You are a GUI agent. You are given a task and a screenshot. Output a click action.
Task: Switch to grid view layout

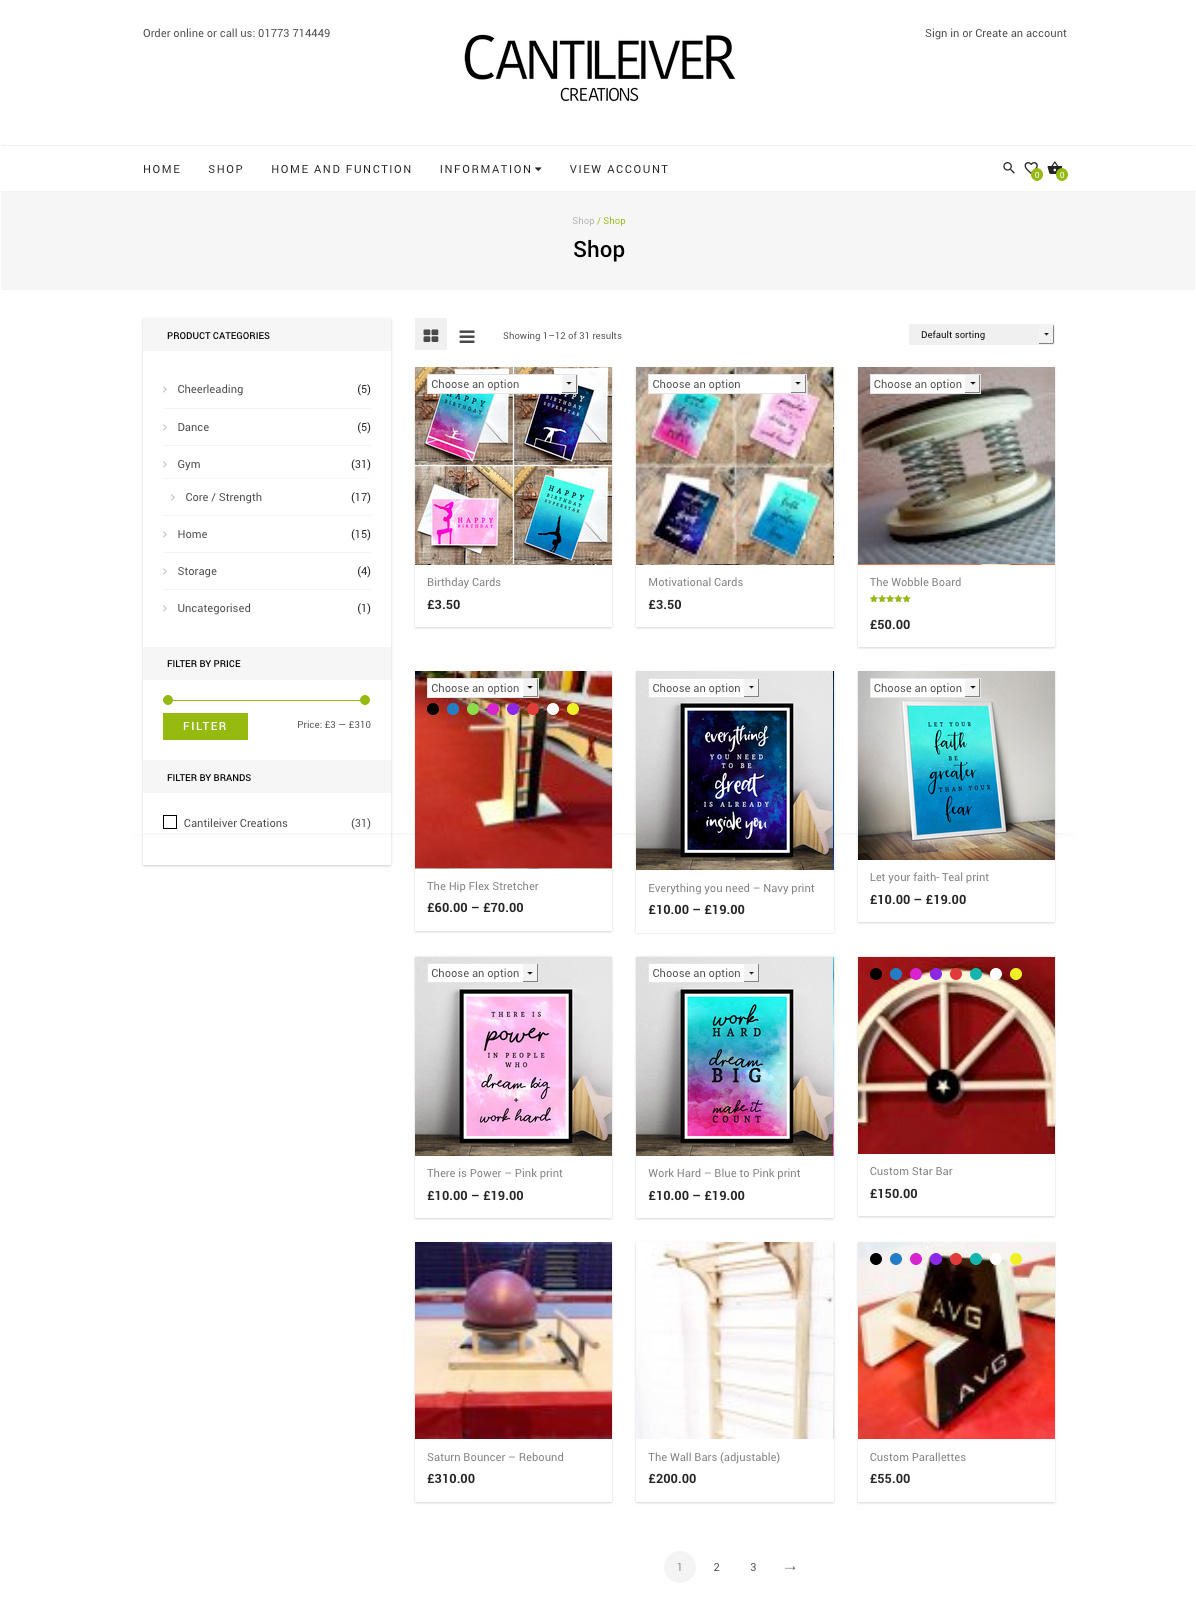(431, 336)
